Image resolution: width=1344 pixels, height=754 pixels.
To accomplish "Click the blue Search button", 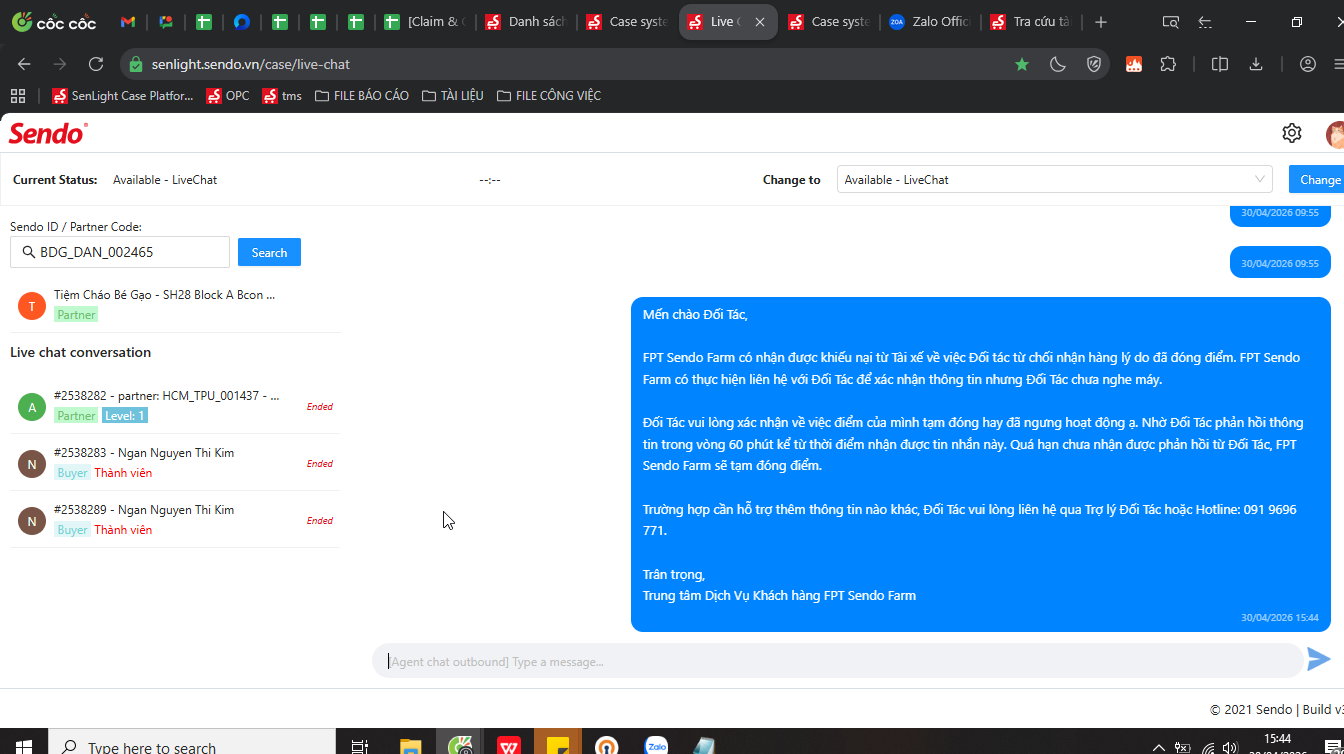I will [x=269, y=252].
